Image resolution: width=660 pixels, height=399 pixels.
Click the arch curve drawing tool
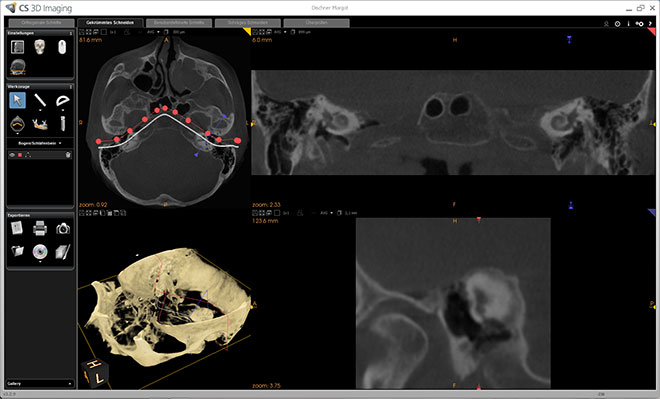tap(17, 124)
